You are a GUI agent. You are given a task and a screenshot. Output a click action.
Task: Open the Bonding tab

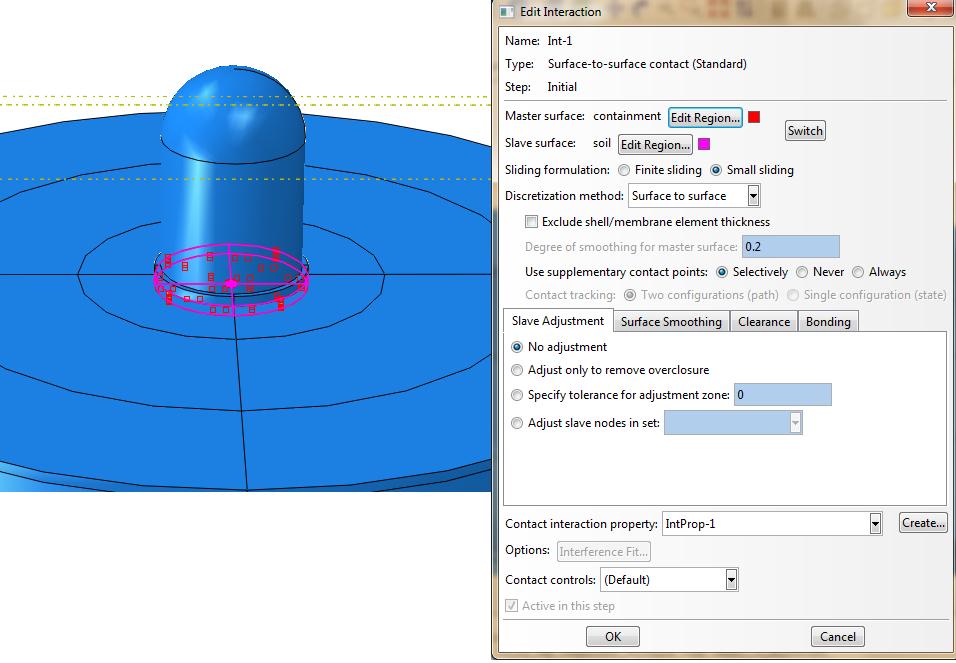tap(828, 321)
